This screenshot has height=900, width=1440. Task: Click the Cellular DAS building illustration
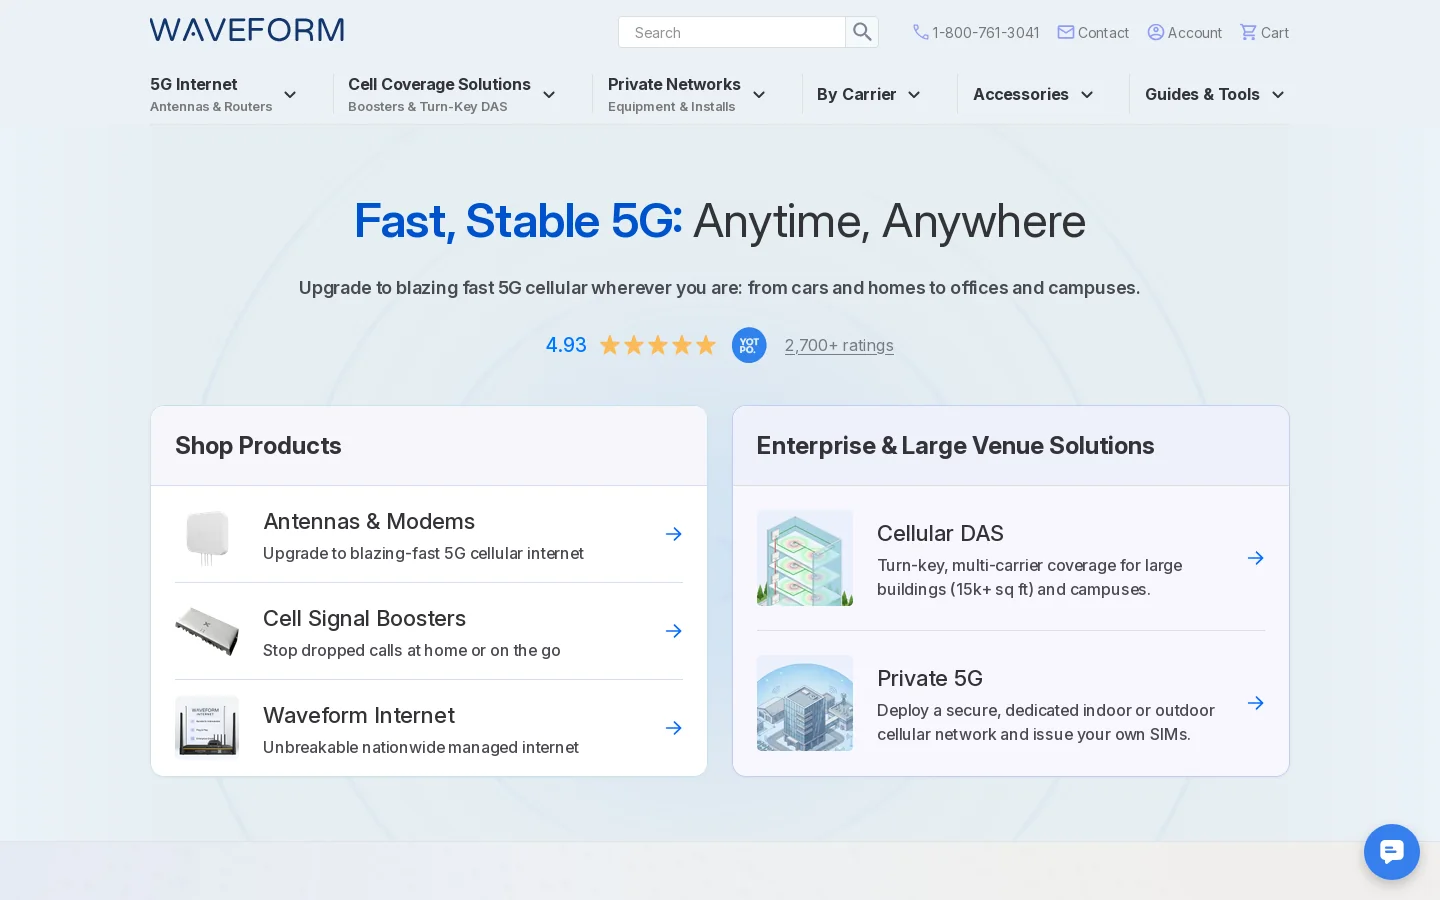pos(805,558)
